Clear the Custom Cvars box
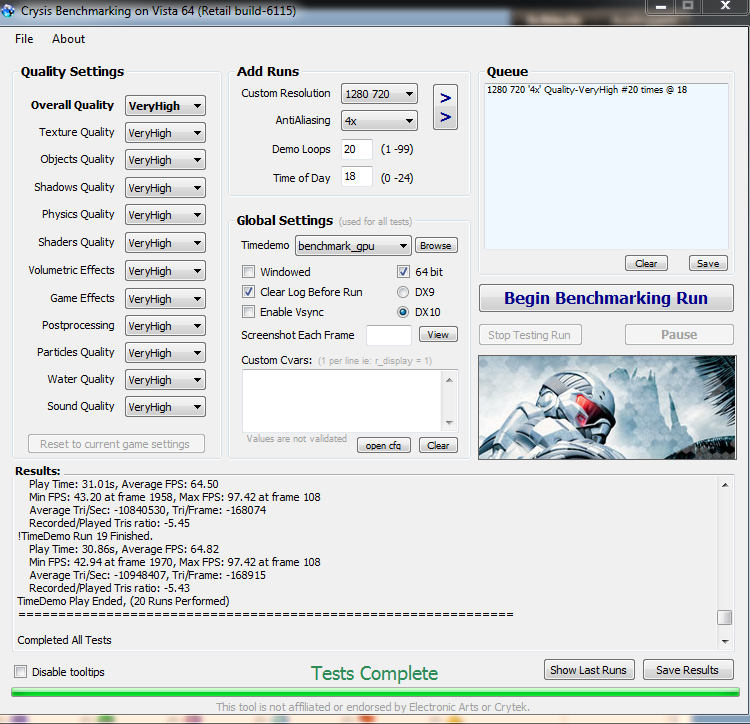Image resolution: width=750 pixels, height=724 pixels. [438, 445]
